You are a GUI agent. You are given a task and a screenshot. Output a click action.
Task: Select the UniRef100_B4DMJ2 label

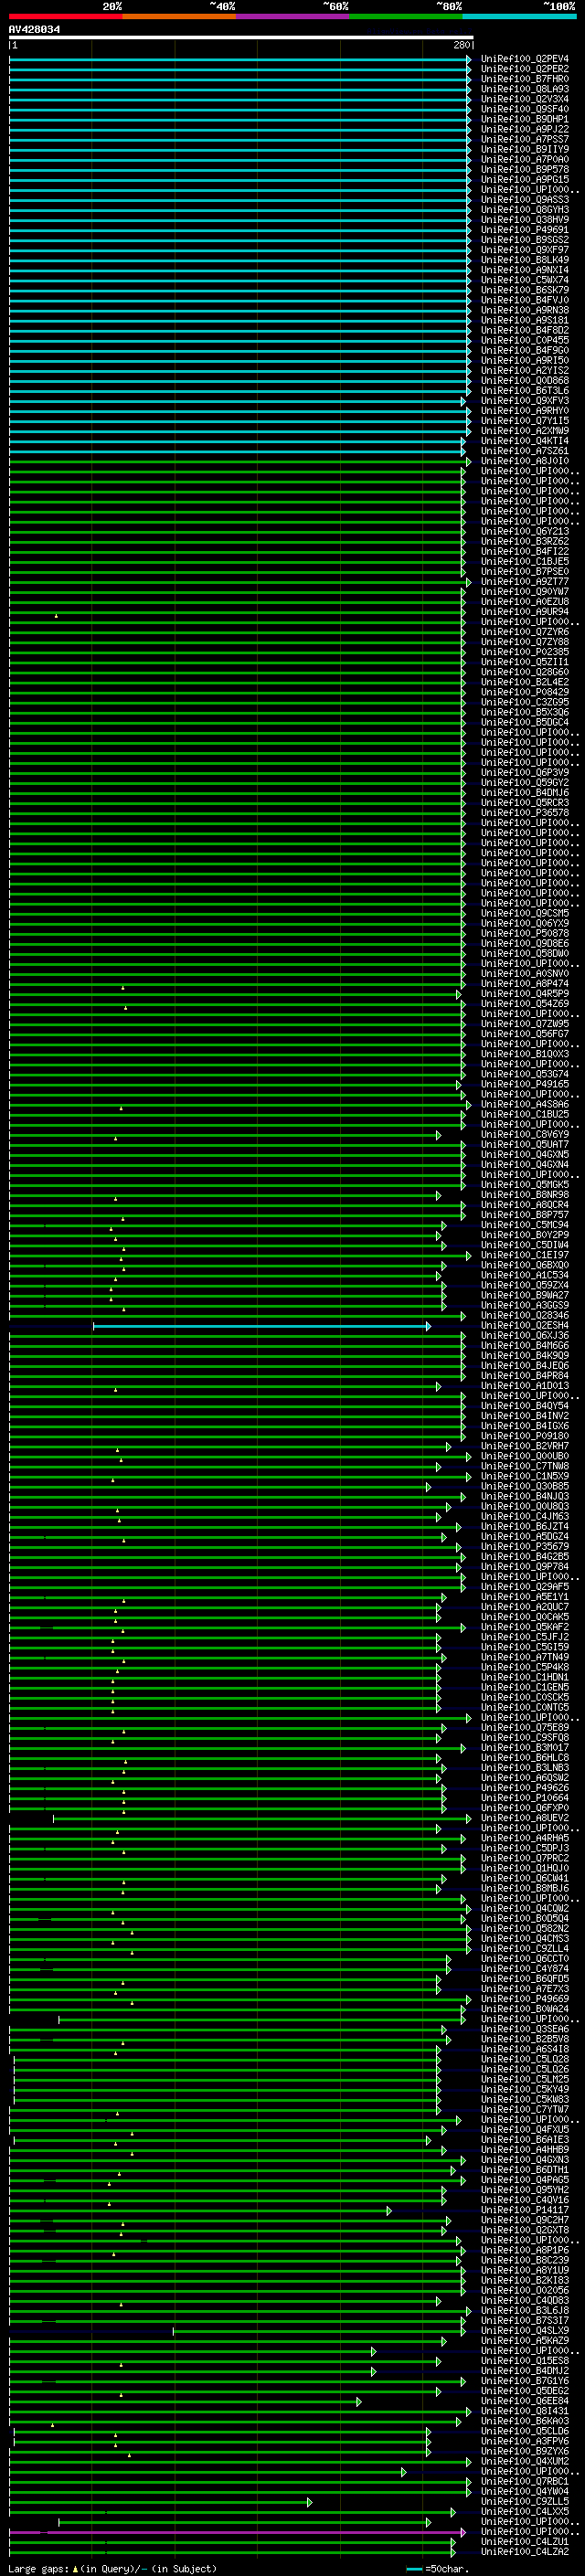524,2371
